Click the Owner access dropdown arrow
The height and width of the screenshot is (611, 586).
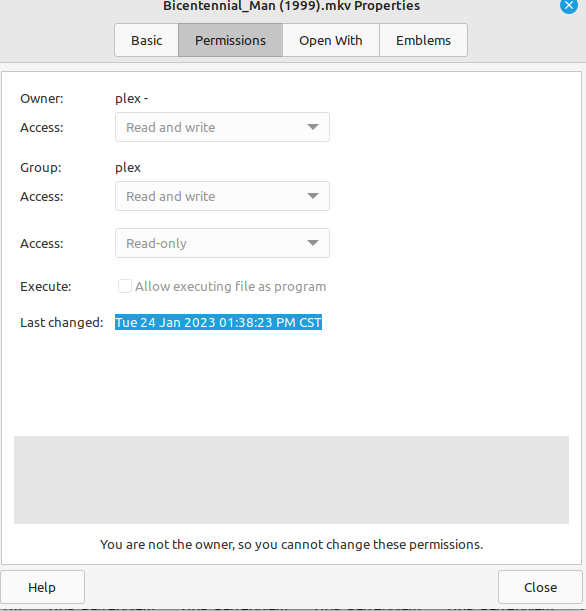pyautogui.click(x=313, y=127)
